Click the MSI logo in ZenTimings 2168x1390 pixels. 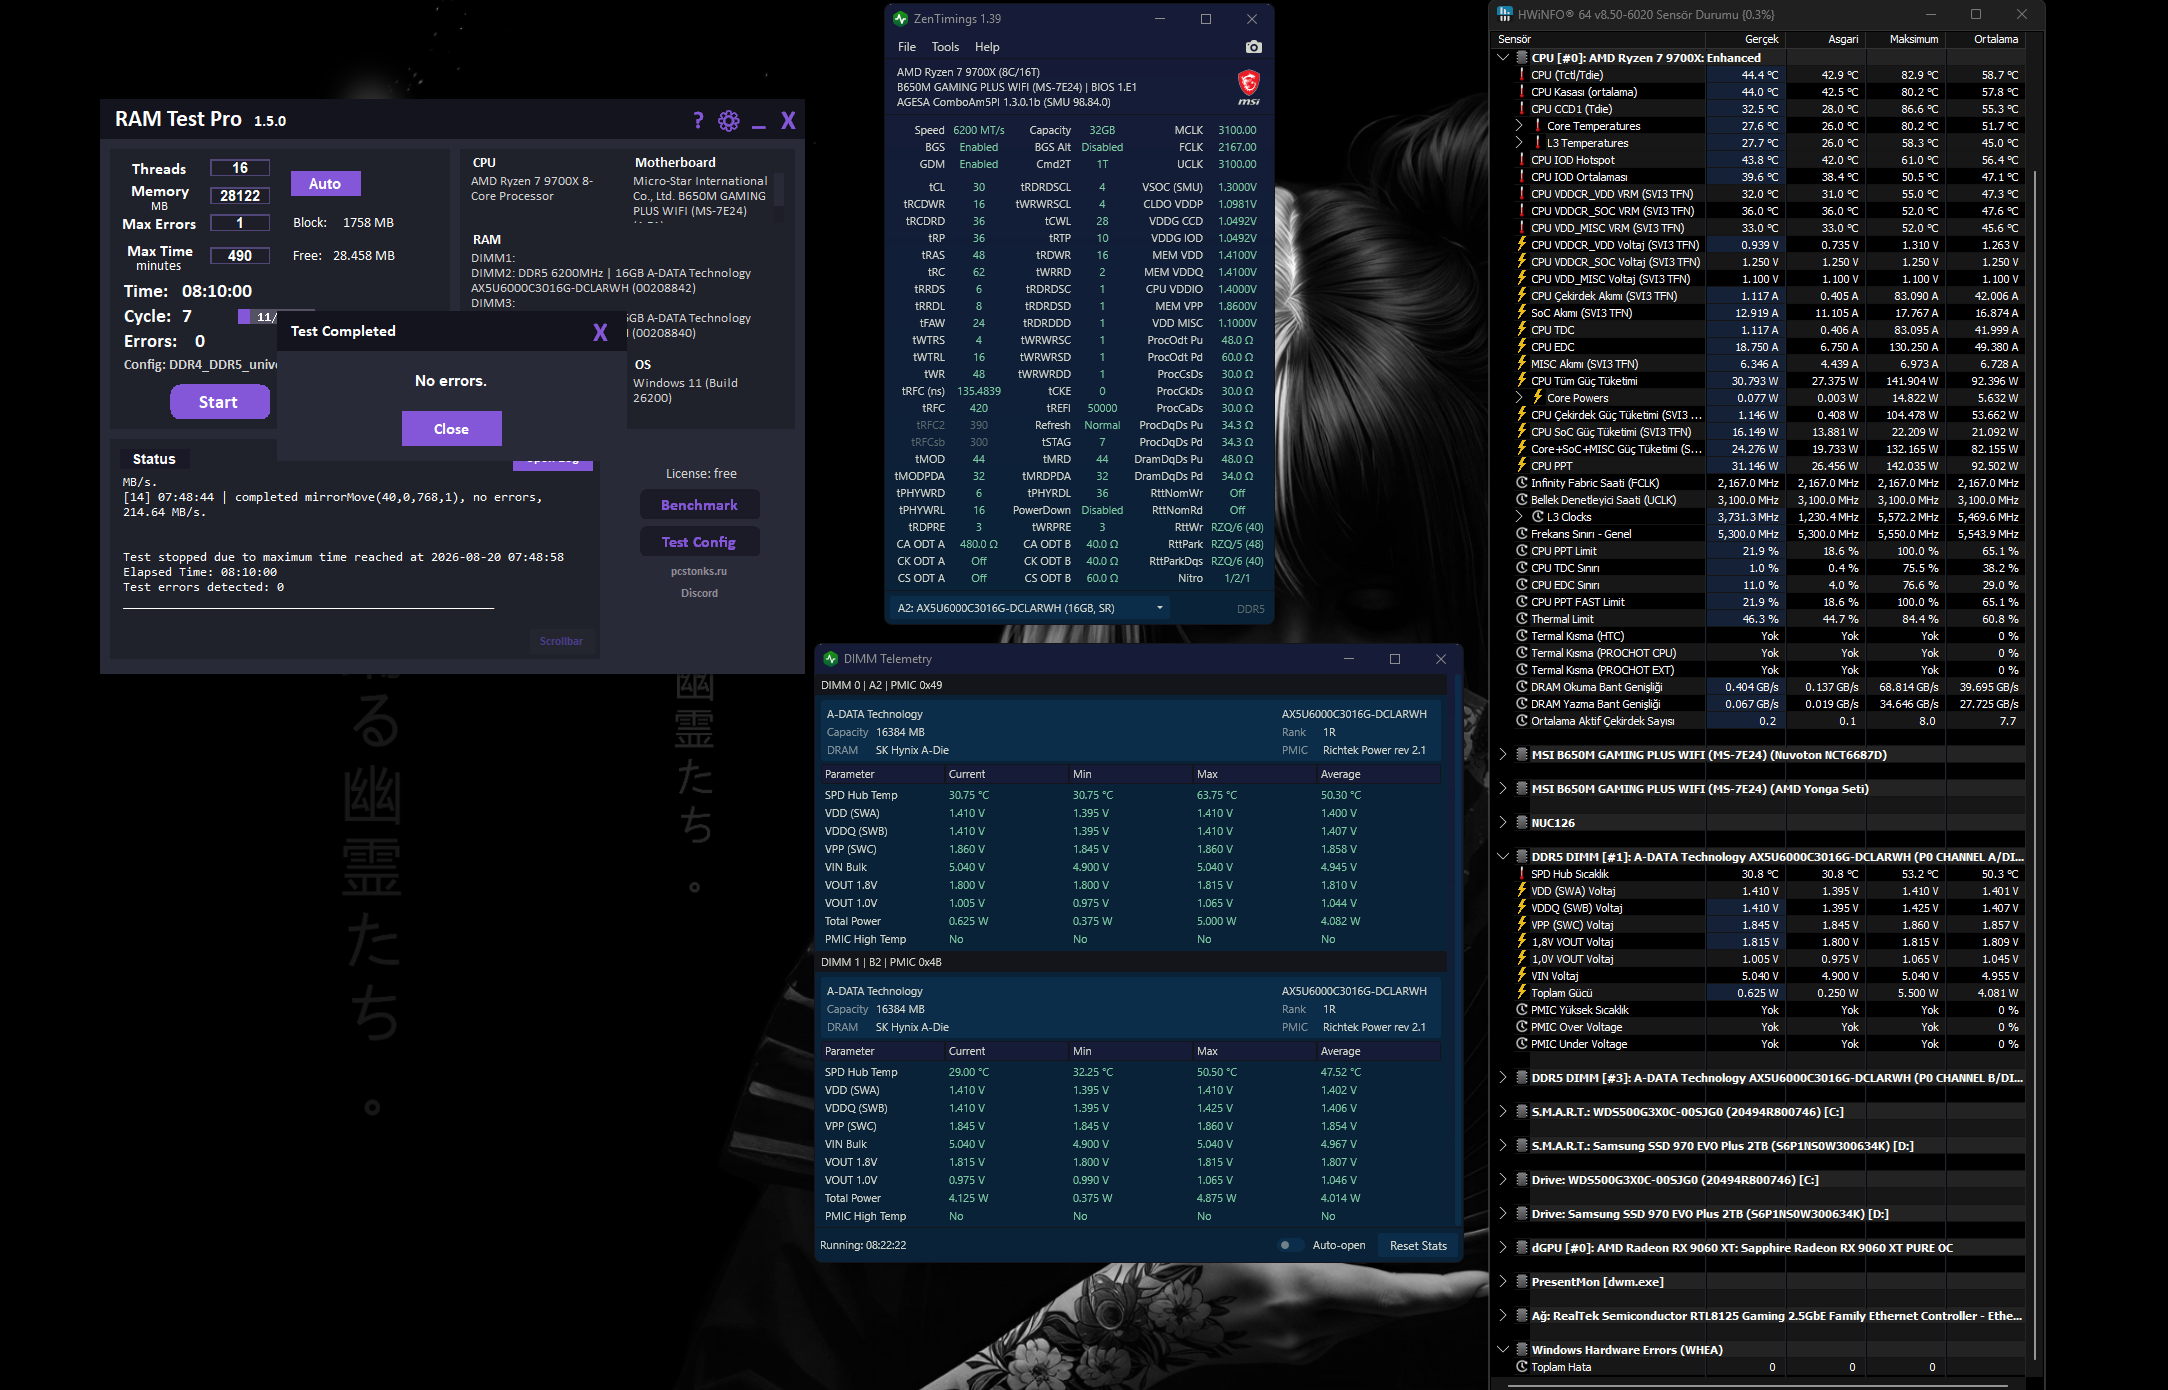point(1249,87)
